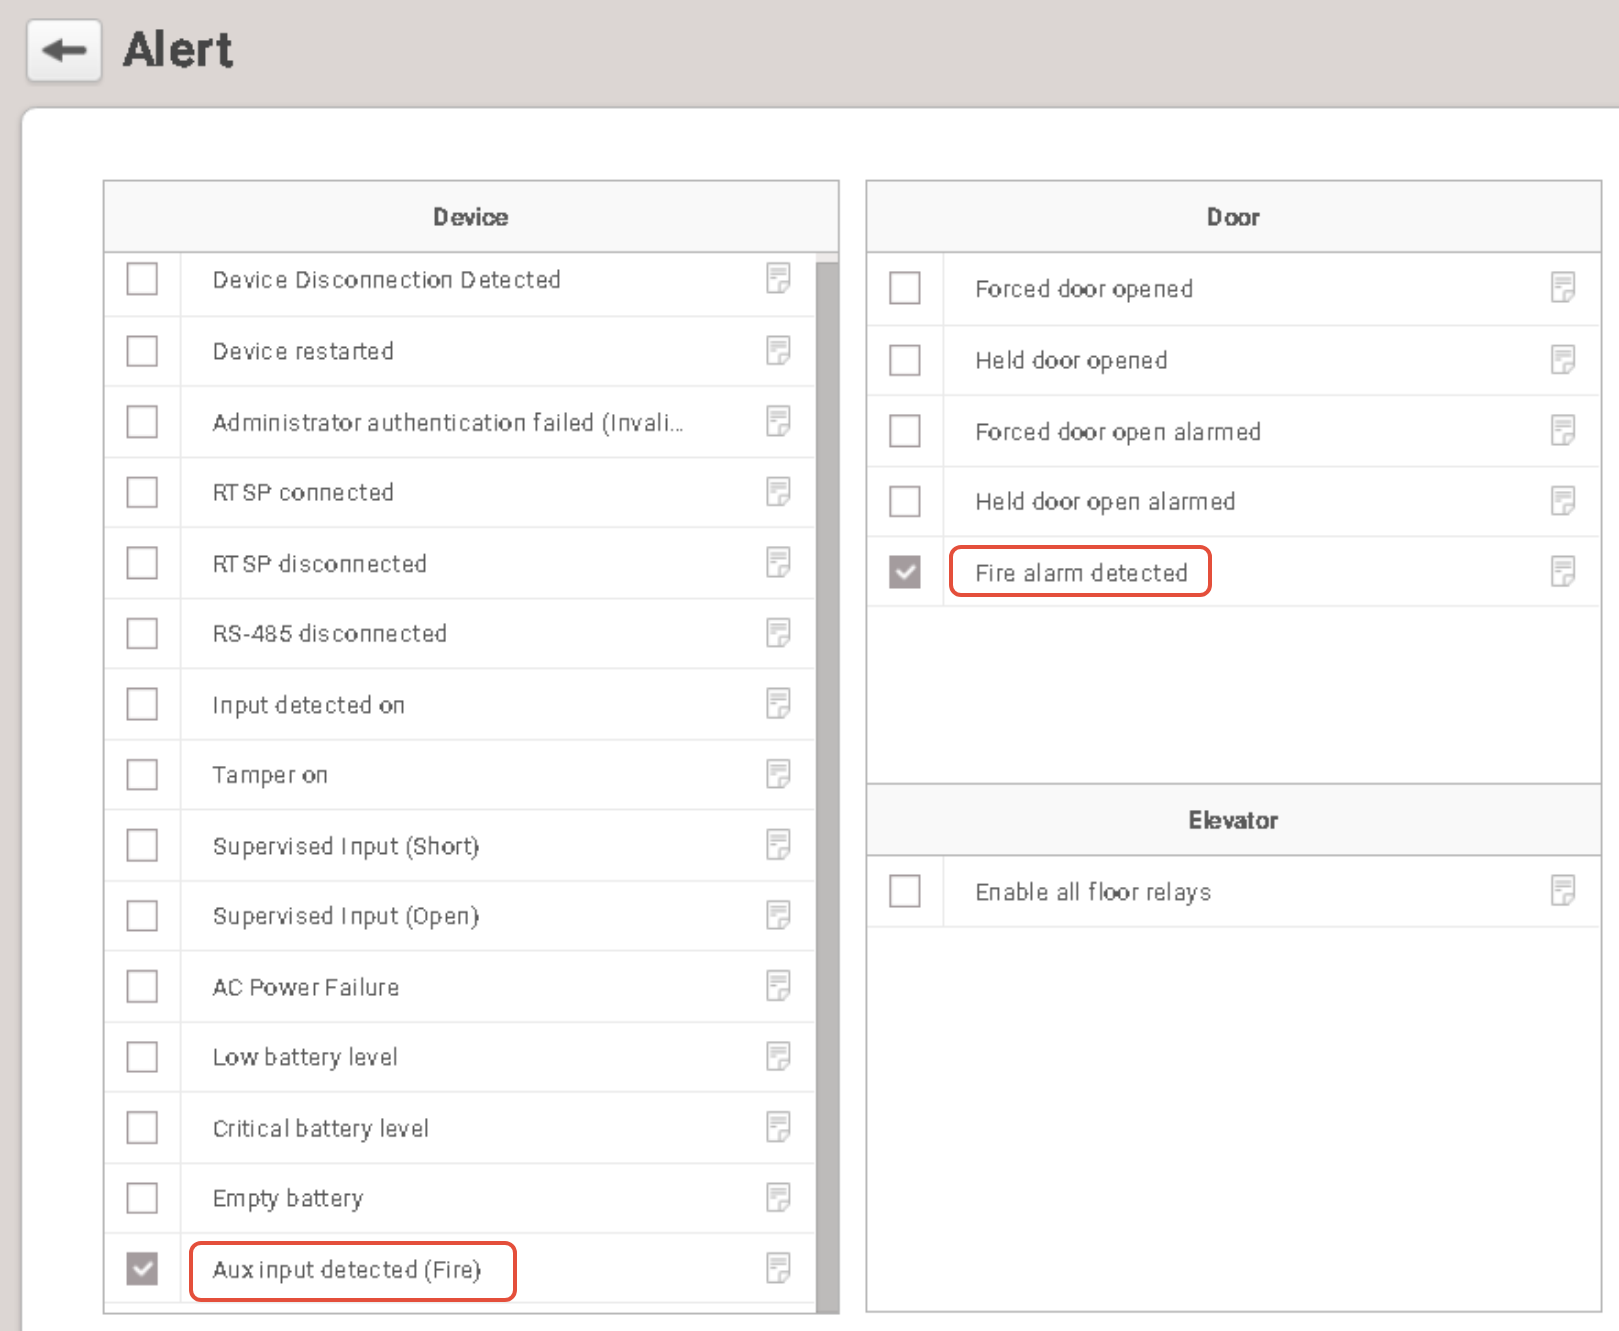Enable Forced door opened checkbox
Image resolution: width=1619 pixels, height=1331 pixels.
[x=905, y=288]
